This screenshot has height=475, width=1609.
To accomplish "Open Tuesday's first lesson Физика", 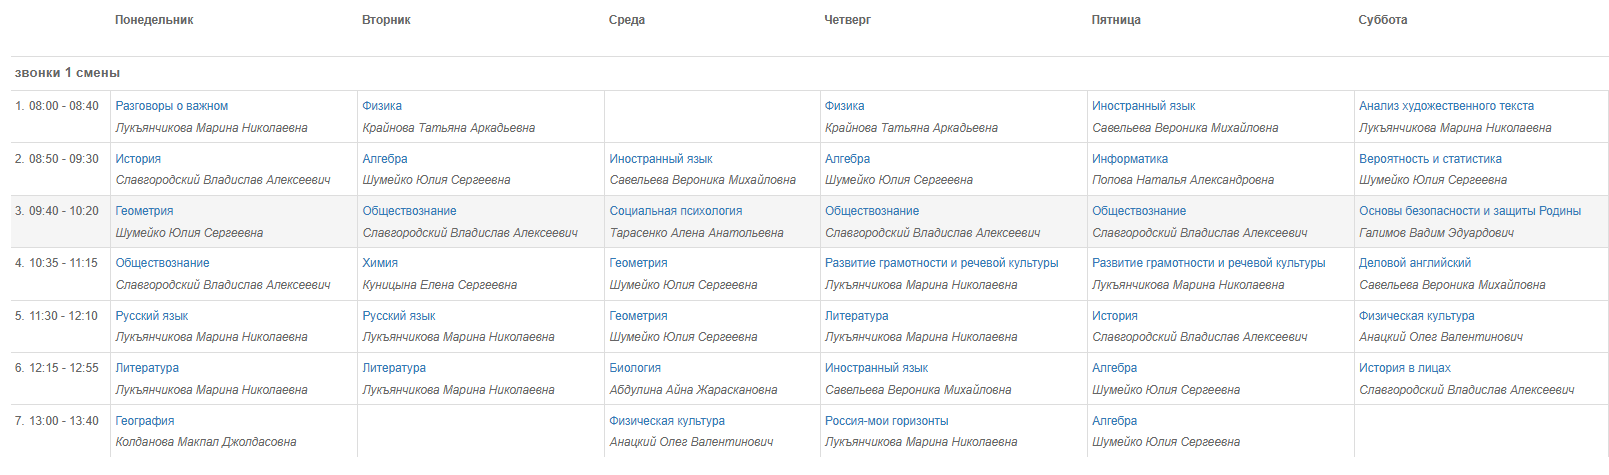I will point(382,106).
